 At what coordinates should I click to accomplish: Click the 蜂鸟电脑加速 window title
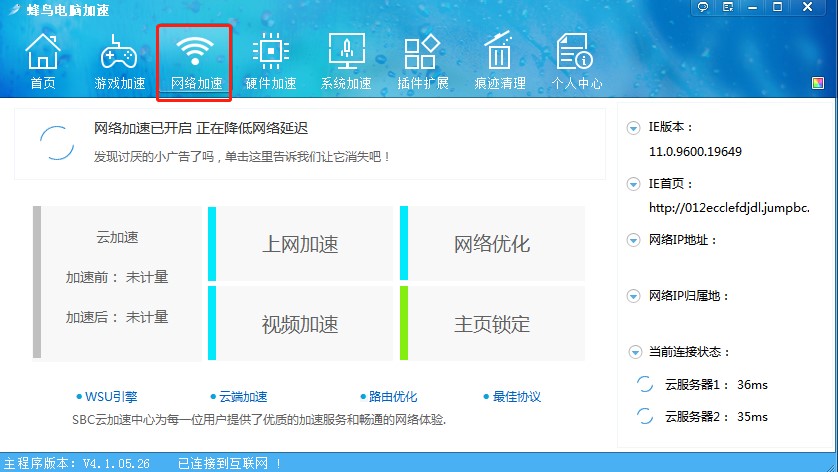68,10
